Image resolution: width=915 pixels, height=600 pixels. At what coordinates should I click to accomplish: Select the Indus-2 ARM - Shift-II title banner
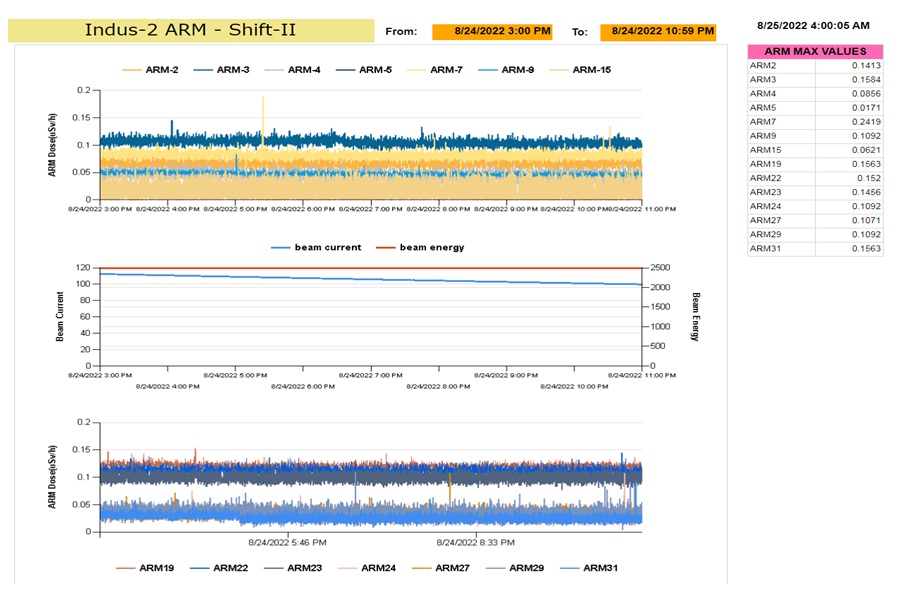pos(191,30)
